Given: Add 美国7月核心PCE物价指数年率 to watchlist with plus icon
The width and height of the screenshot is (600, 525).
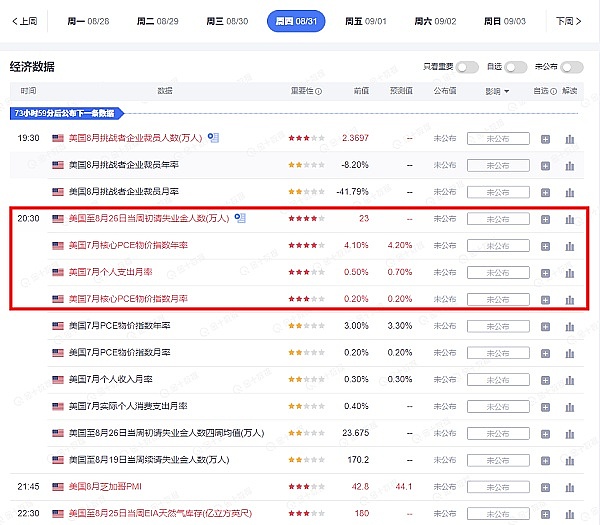Looking at the screenshot, I should coord(545,245).
